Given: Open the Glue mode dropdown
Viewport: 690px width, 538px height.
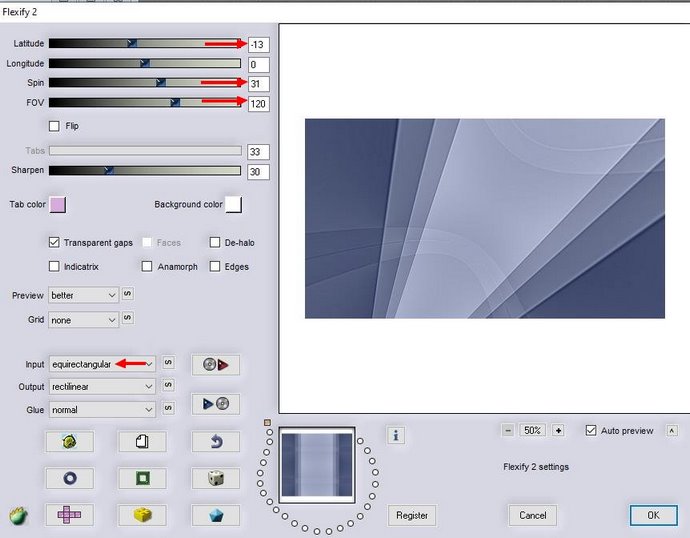Looking at the screenshot, I should [x=103, y=409].
